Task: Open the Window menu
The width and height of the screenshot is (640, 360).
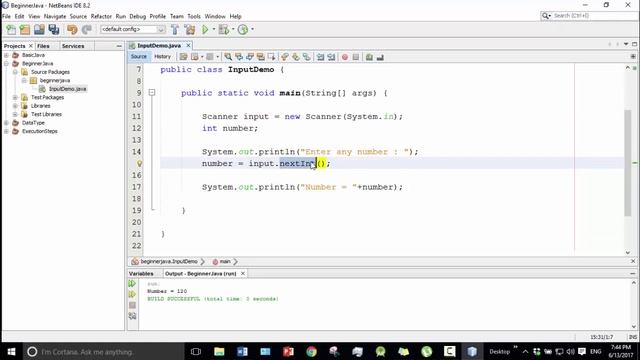Action: (x=215, y=16)
